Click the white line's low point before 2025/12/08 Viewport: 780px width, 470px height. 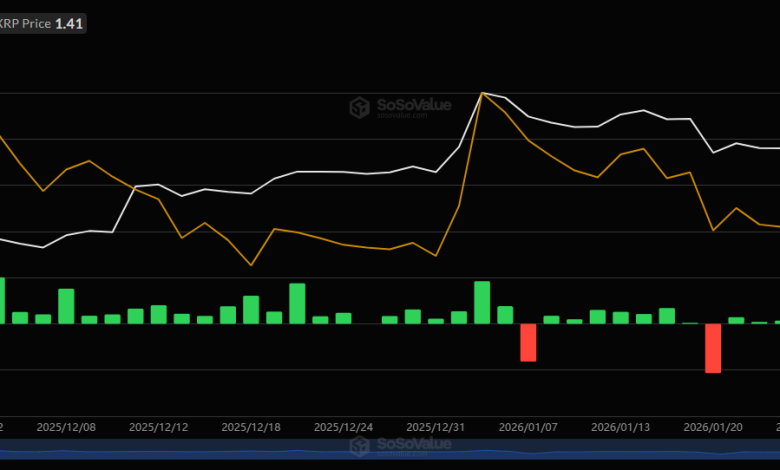[x=42, y=247]
